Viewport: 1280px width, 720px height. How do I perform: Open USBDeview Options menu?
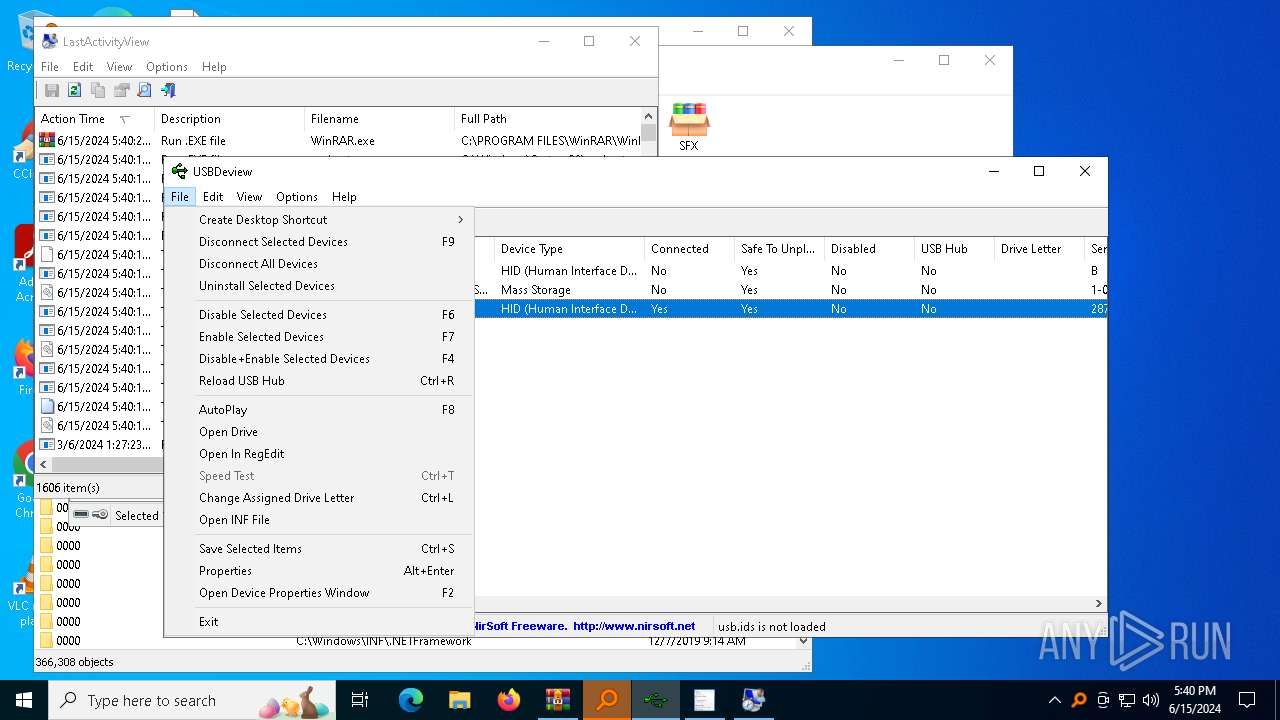(x=297, y=197)
